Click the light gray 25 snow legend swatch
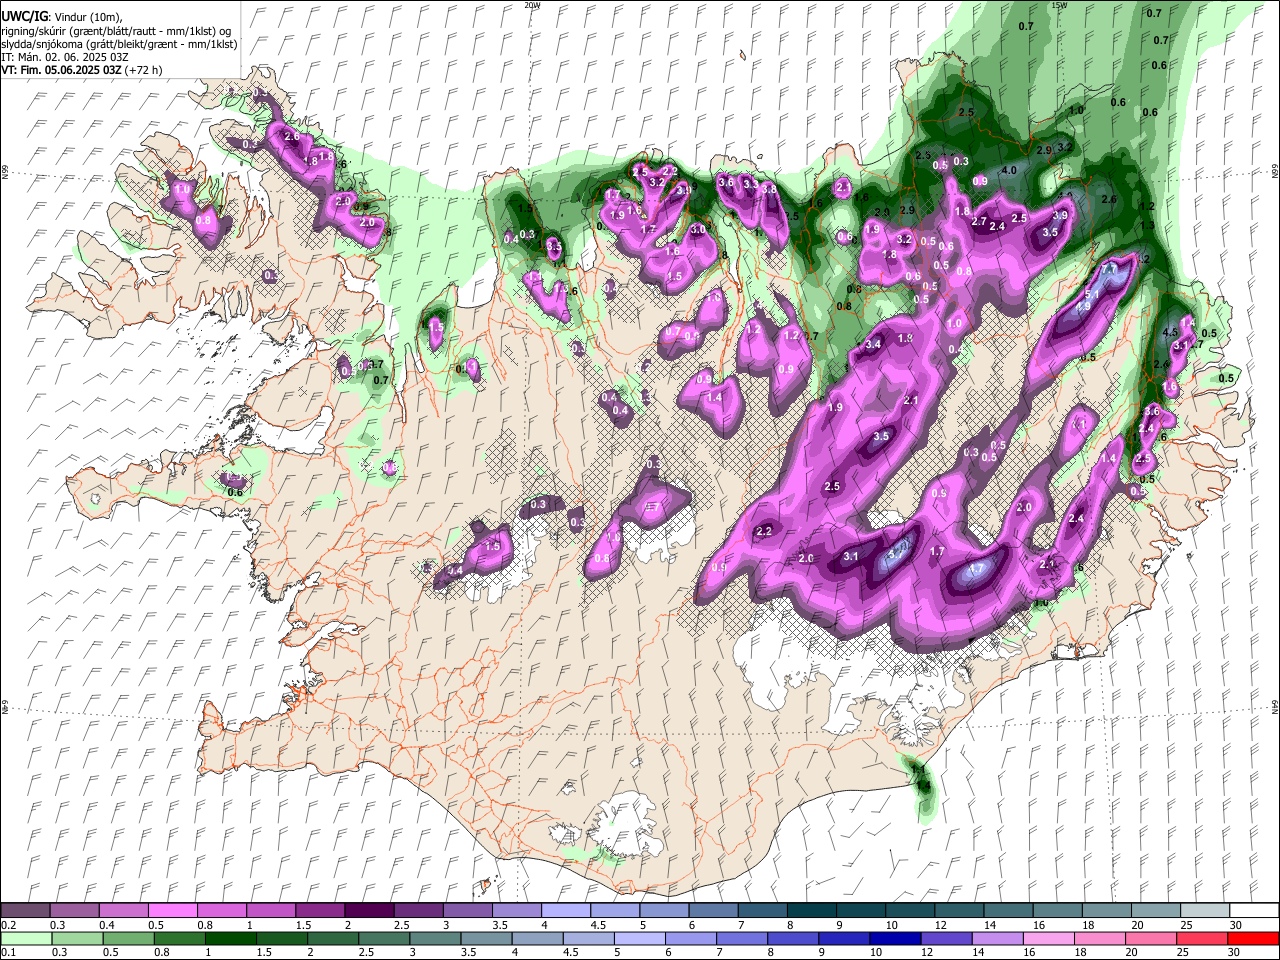Viewport: 1280px width, 960px height. [x=1205, y=911]
